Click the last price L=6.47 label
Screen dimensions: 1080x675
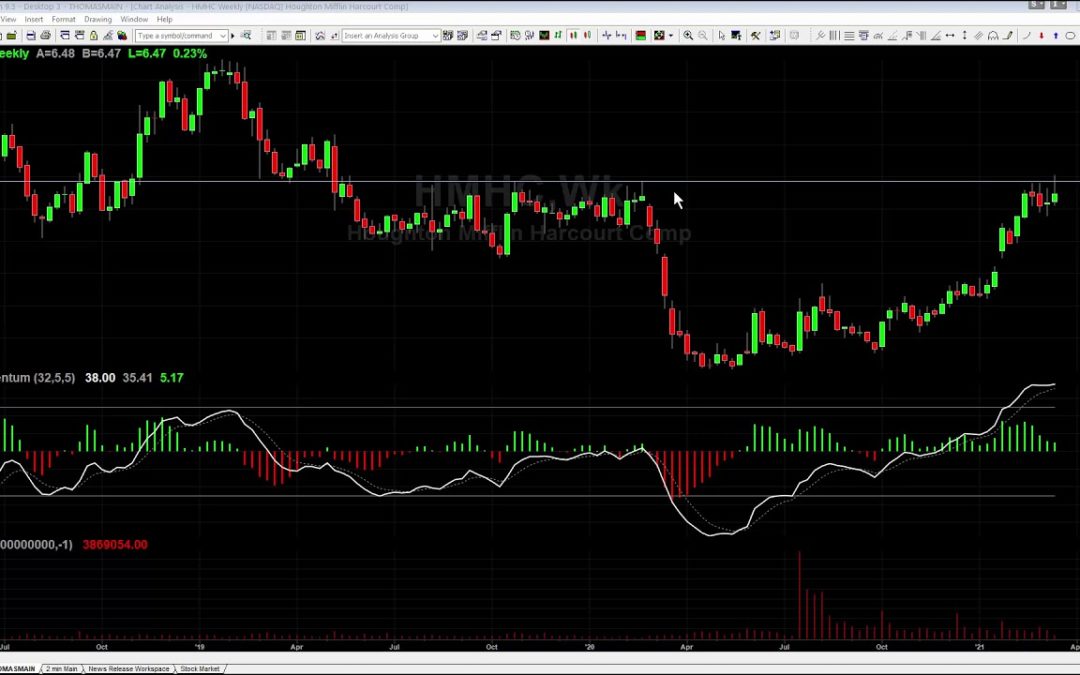[x=147, y=53]
